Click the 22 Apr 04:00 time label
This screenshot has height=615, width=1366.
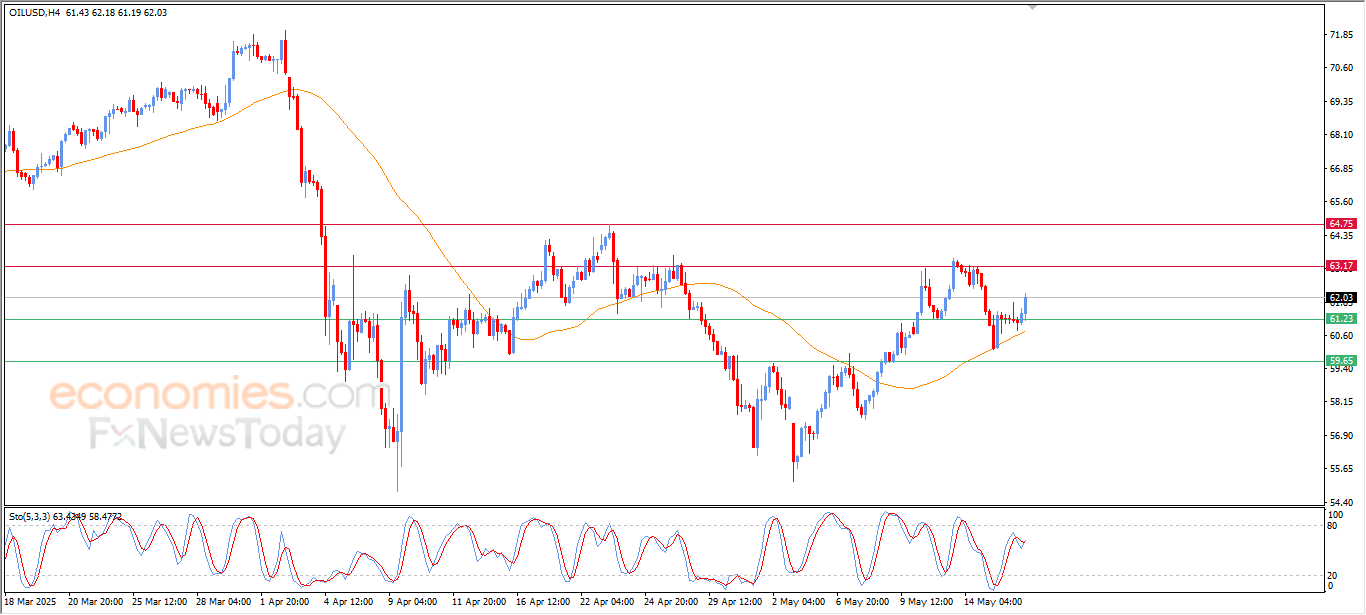[x=607, y=602]
